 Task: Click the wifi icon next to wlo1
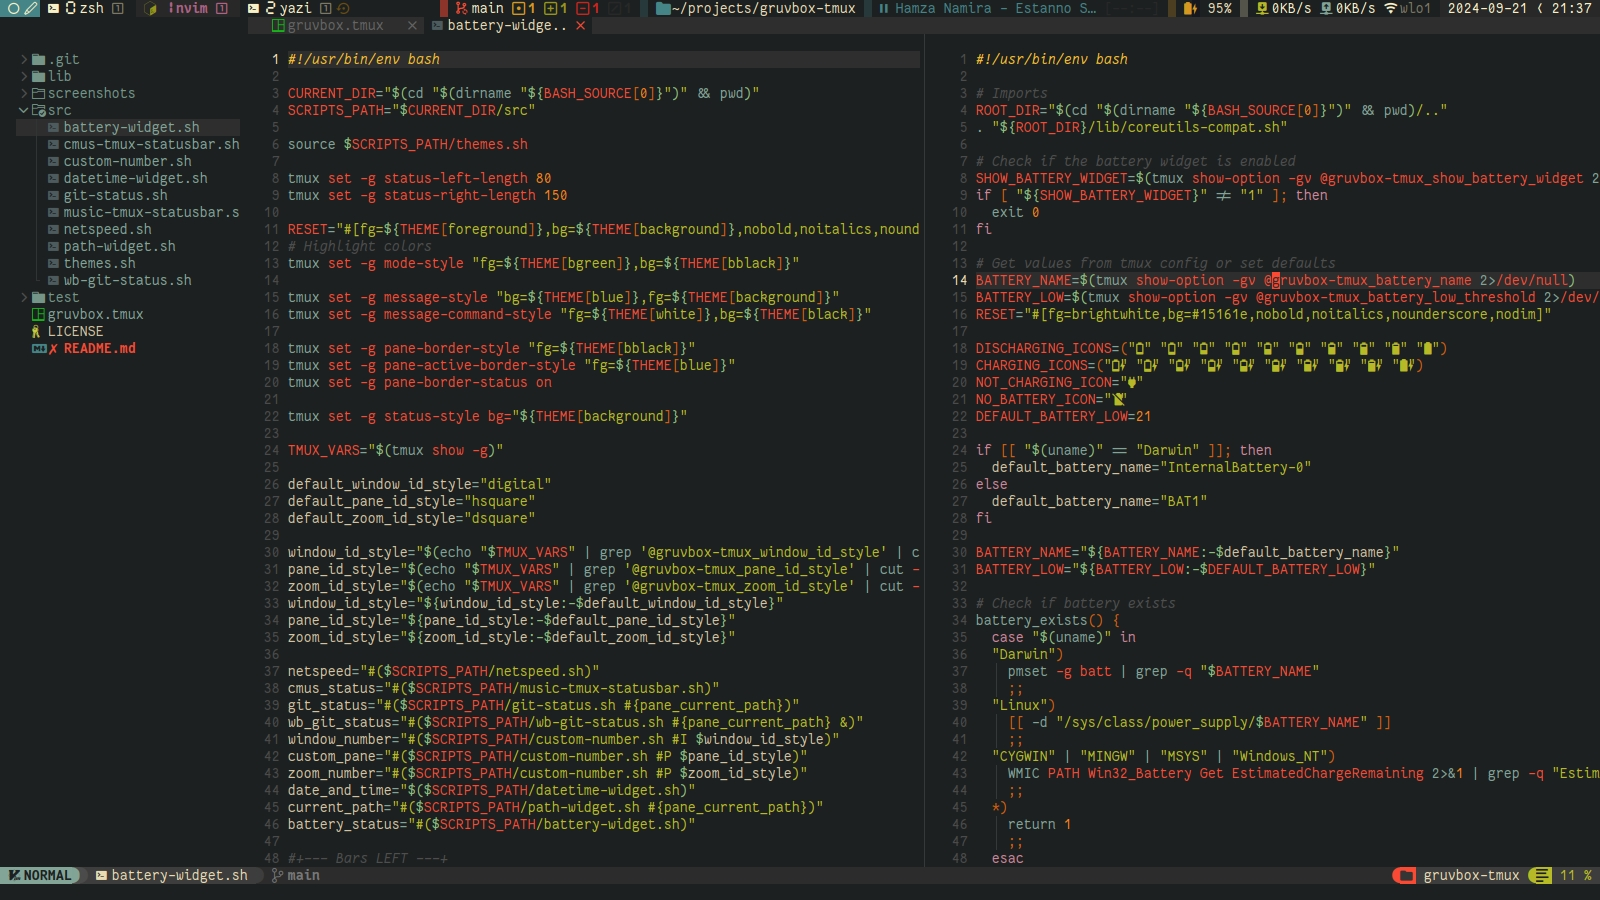click(1390, 8)
